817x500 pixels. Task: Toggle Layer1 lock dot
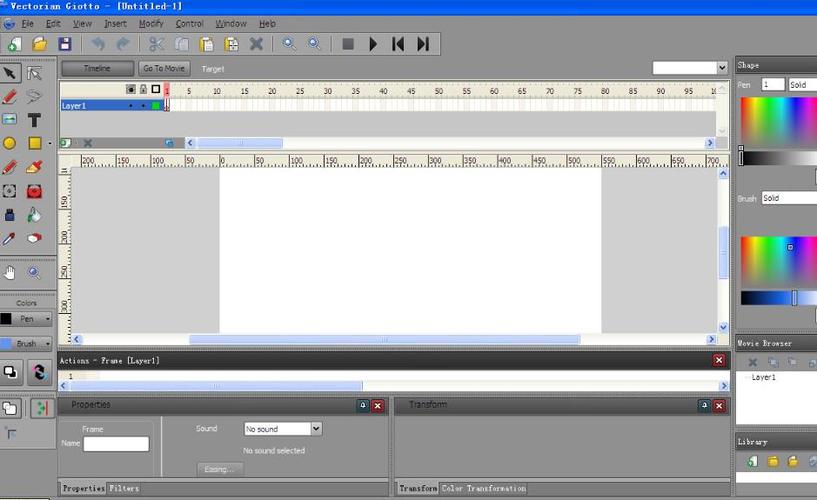[143, 105]
